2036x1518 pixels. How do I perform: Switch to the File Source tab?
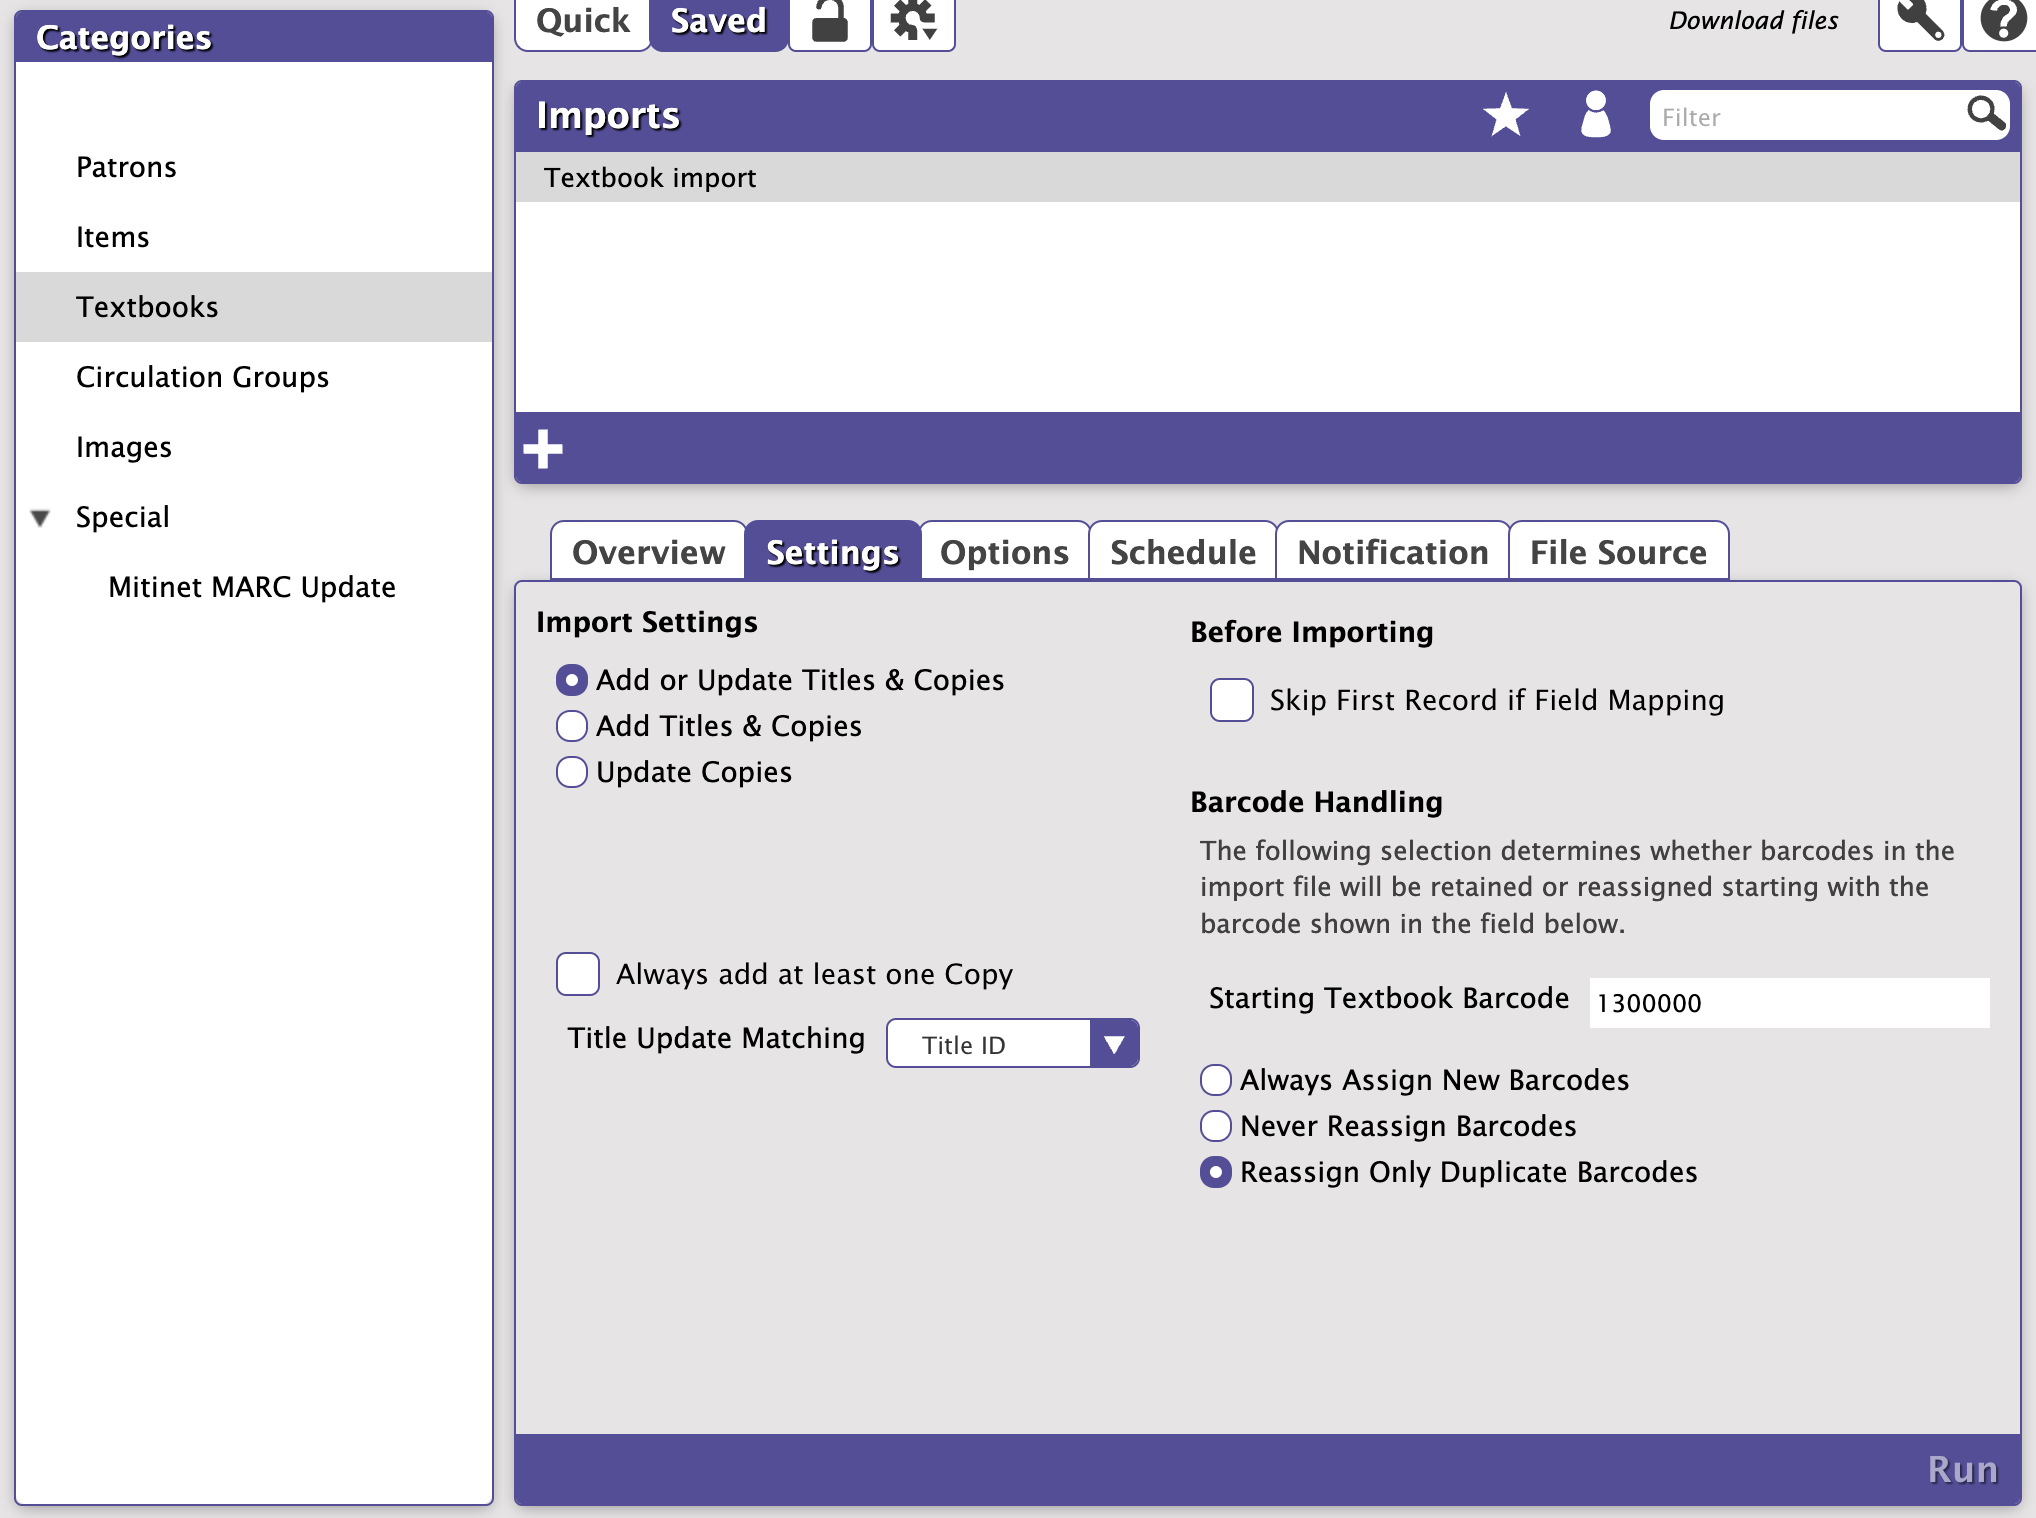(1617, 552)
